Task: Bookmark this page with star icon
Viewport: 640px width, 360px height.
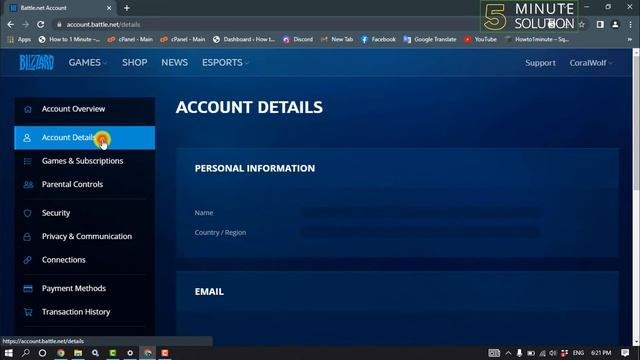Action: pos(582,24)
